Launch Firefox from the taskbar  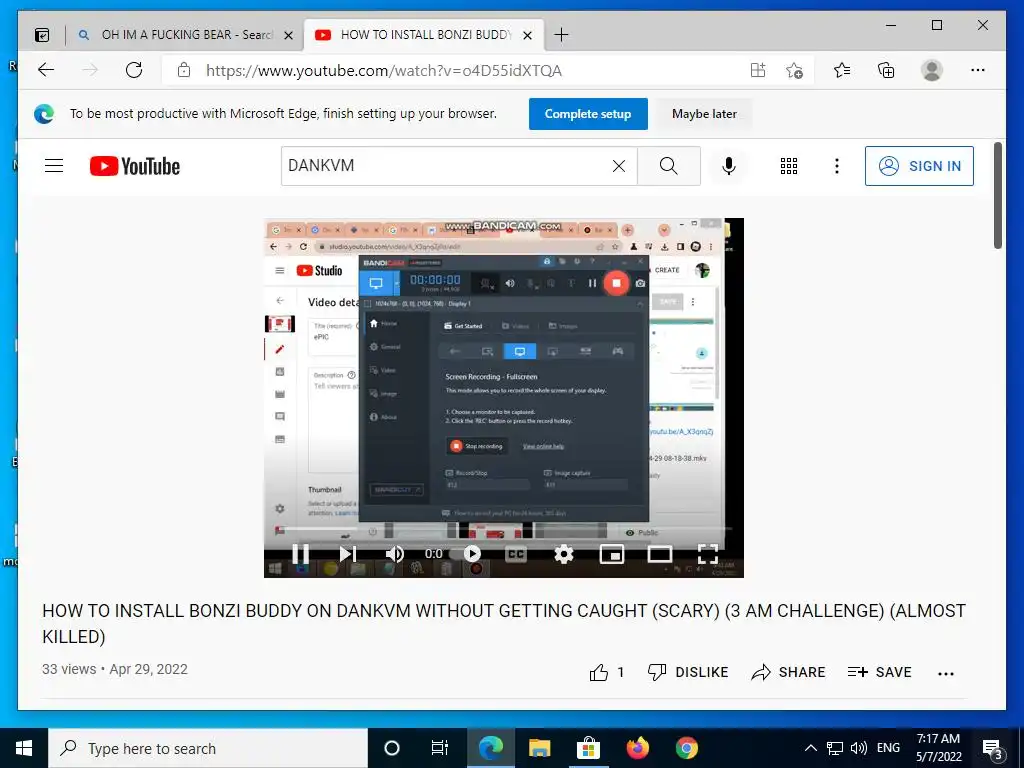pyautogui.click(x=637, y=748)
